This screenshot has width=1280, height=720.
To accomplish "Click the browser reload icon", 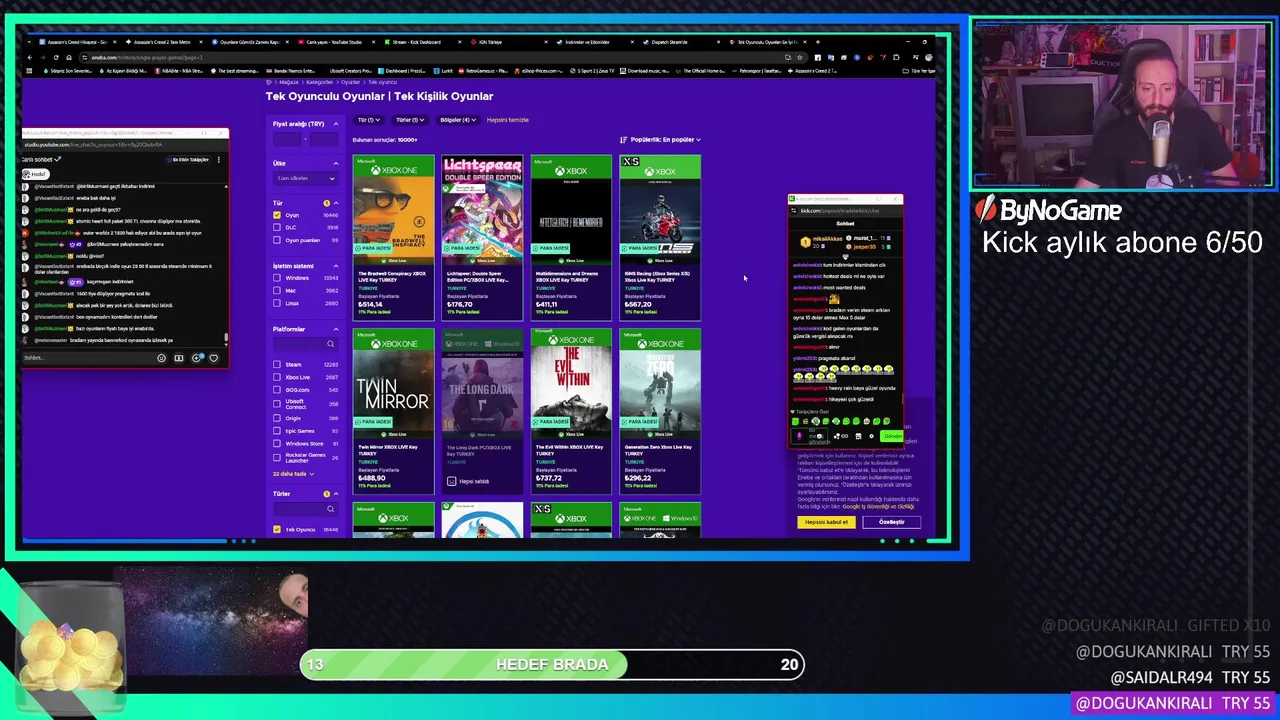I will (58, 58).
